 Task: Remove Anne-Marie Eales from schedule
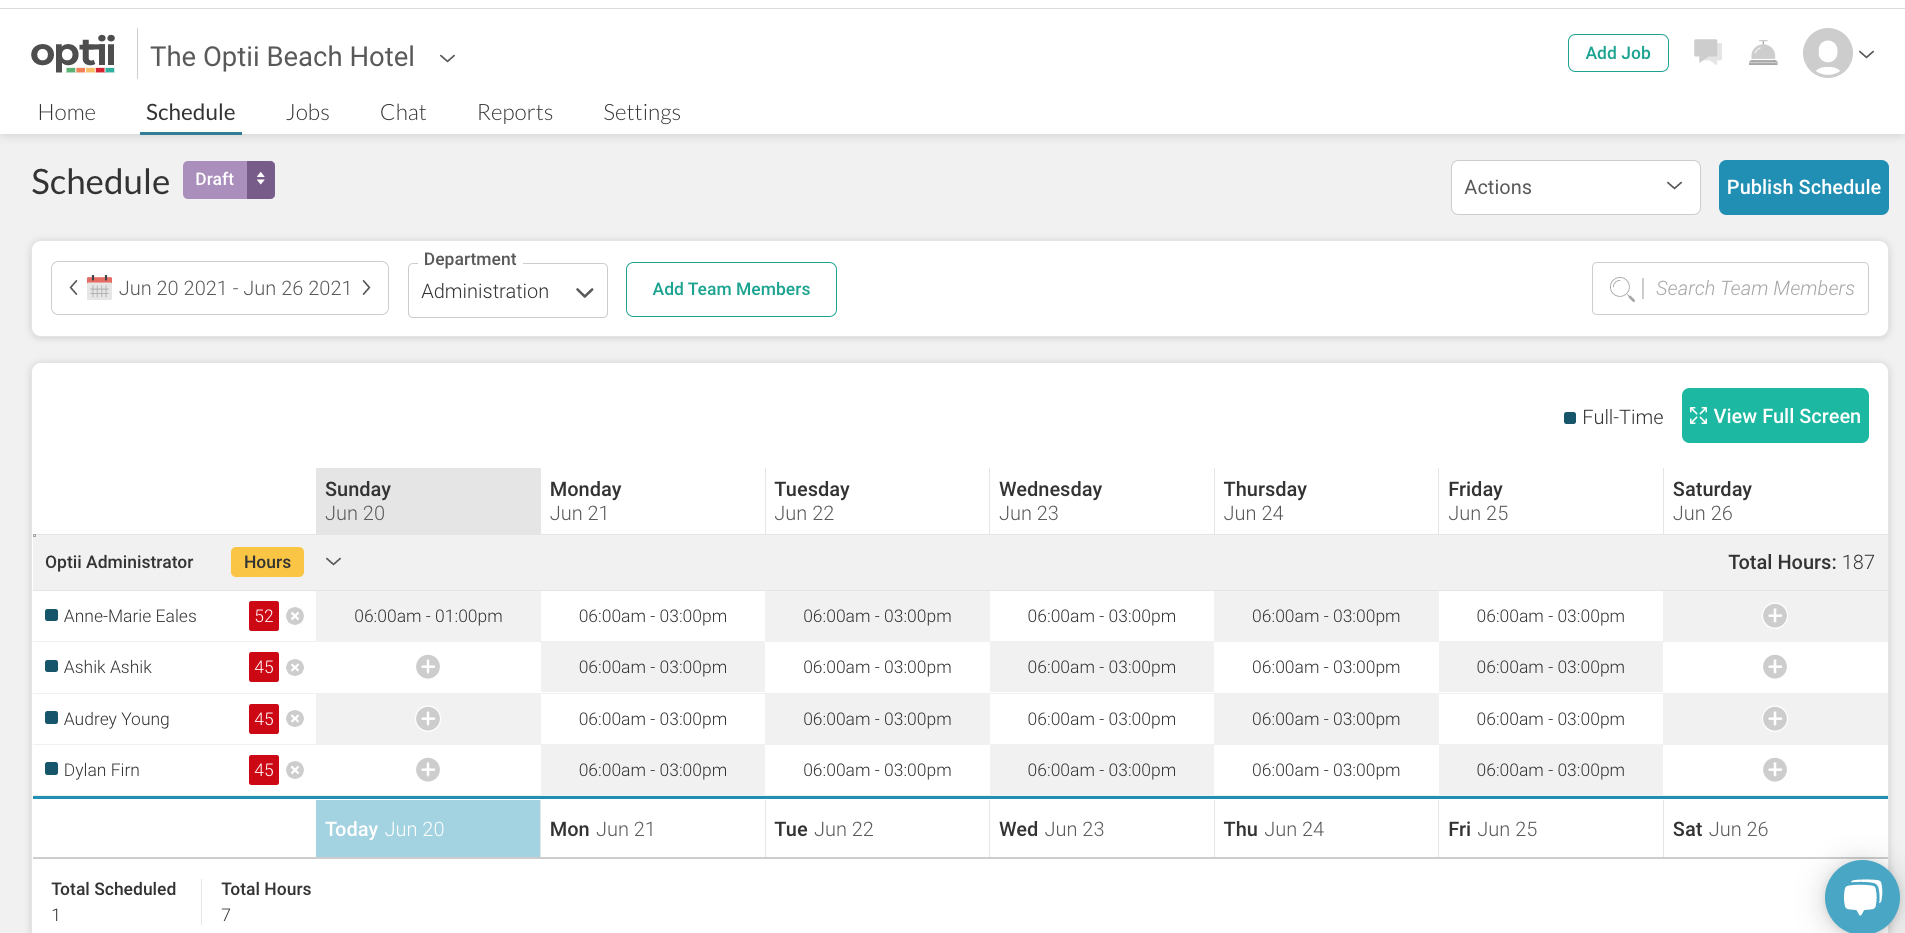pos(295,616)
